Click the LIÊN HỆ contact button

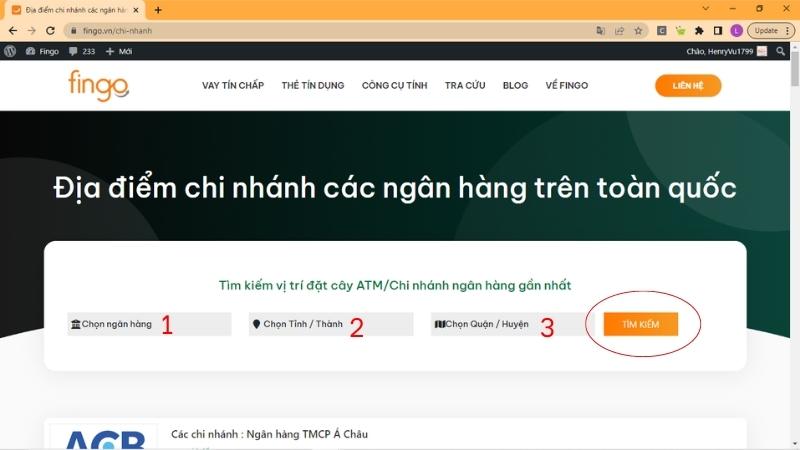688,85
